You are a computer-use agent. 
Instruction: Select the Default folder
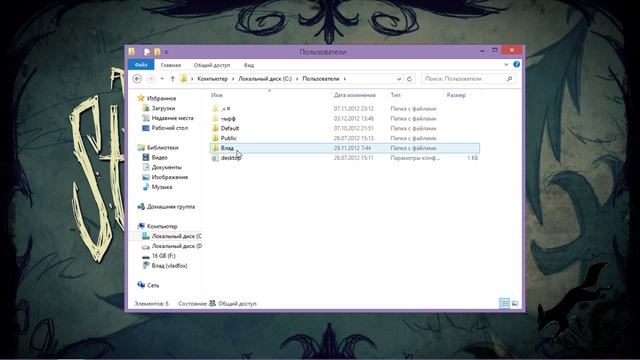345,128
